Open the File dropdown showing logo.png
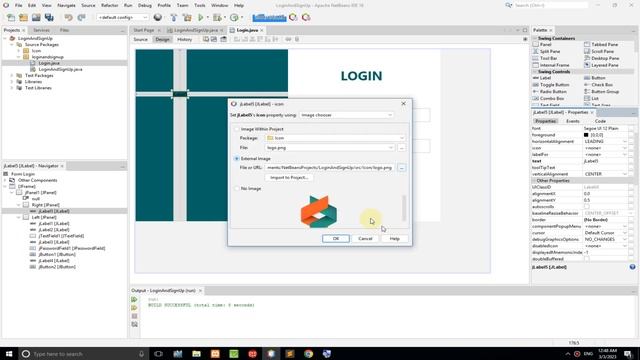640x360 pixels. pyautogui.click(x=330, y=148)
